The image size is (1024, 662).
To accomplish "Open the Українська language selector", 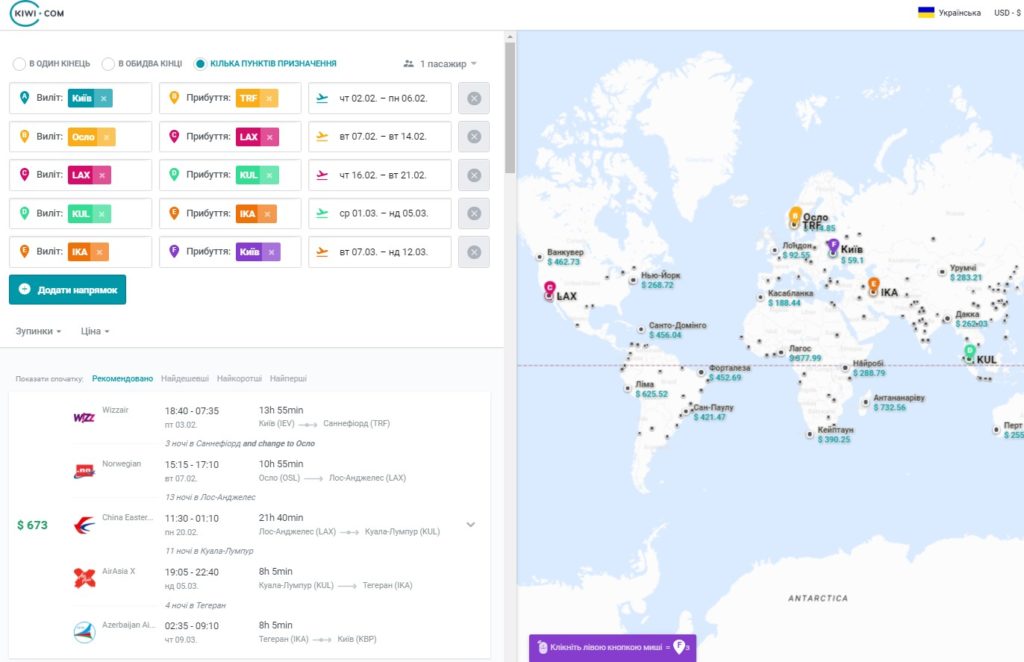I will point(949,12).
